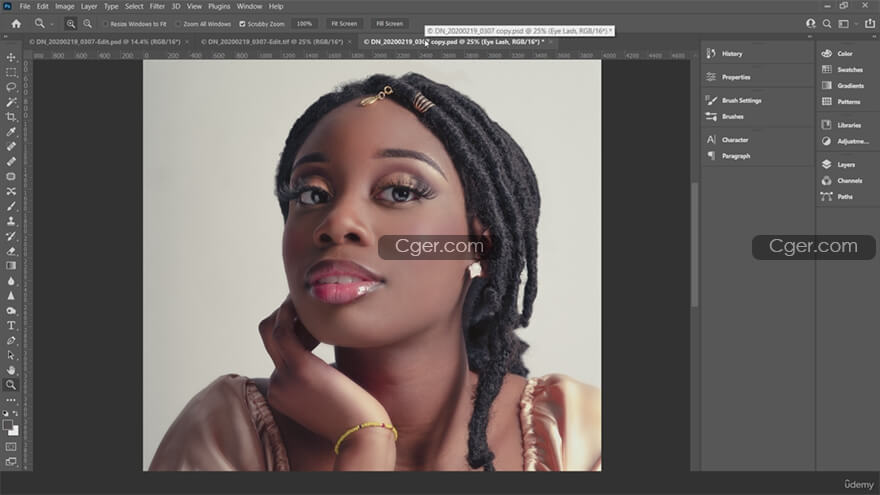The image size is (880, 495).
Task: Select the Rectangular Marquee tool
Action: [11, 72]
